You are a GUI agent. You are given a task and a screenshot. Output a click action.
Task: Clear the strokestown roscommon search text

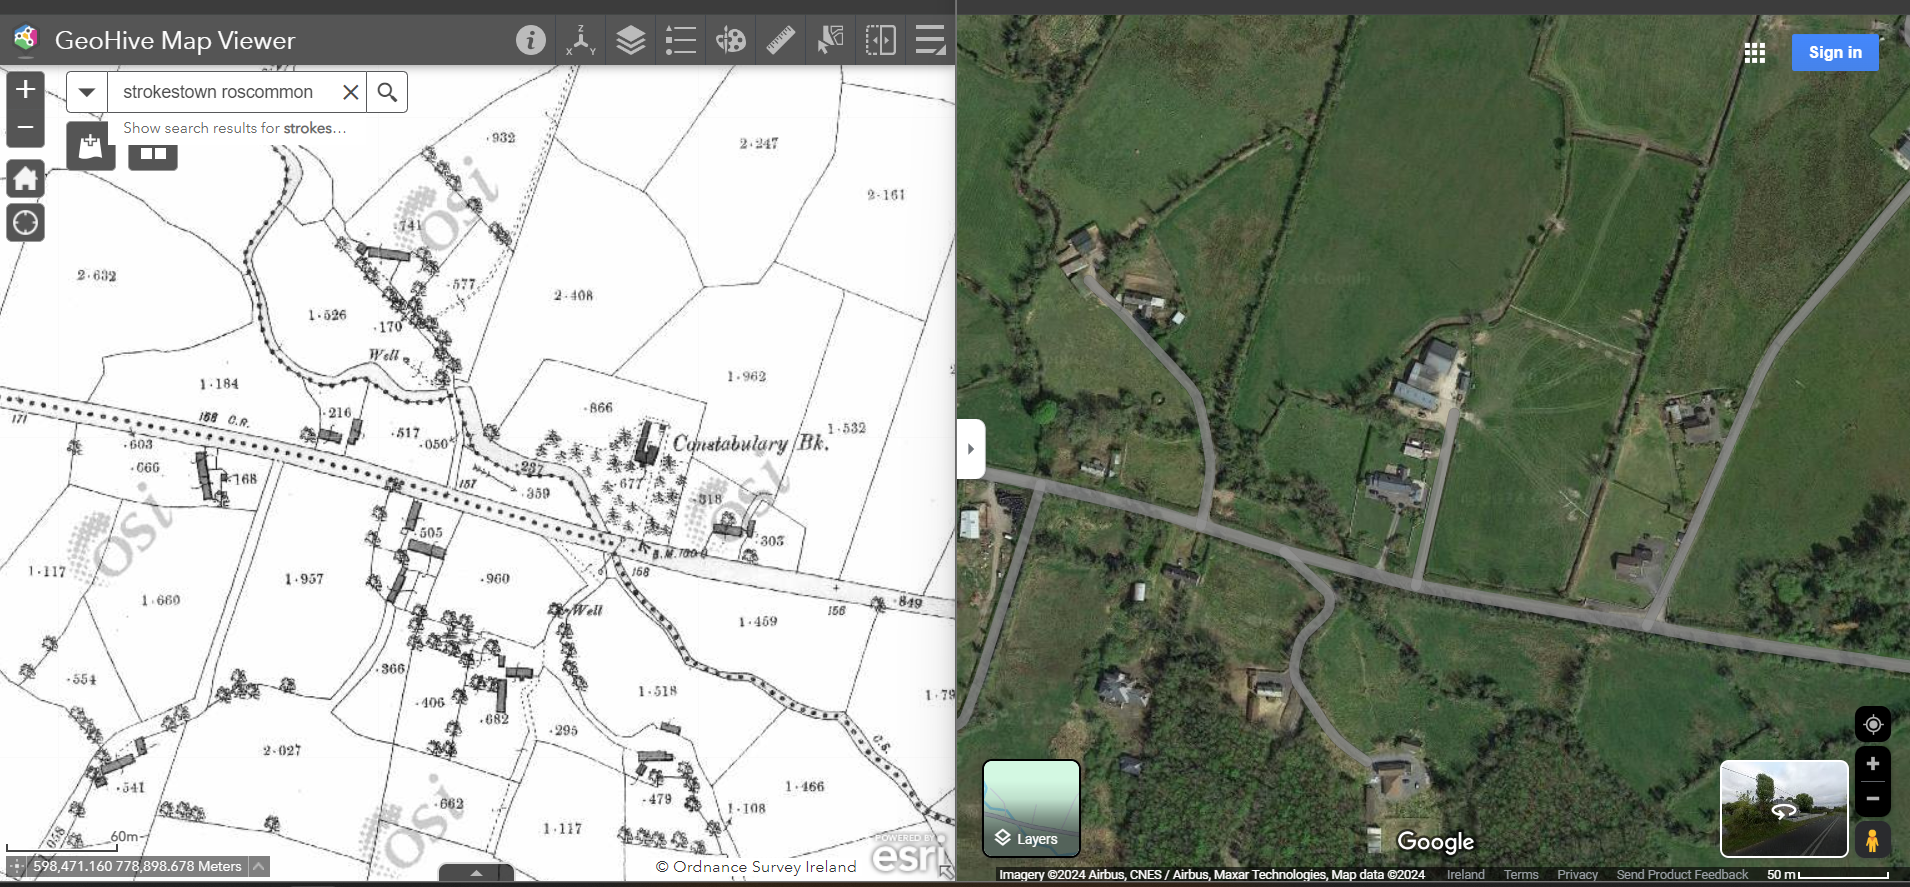350,92
